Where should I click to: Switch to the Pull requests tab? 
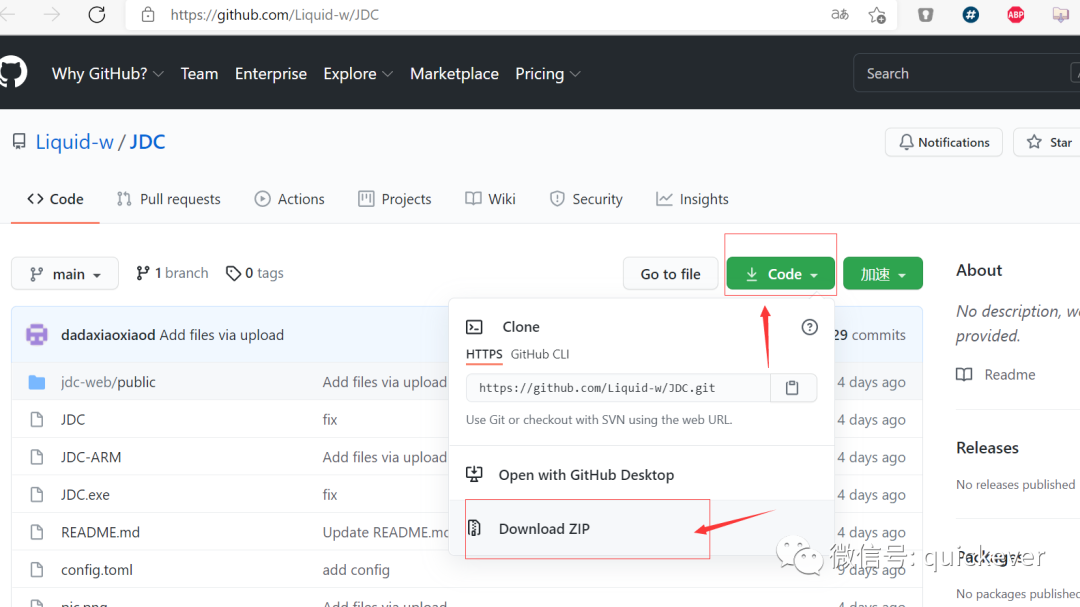coord(169,199)
